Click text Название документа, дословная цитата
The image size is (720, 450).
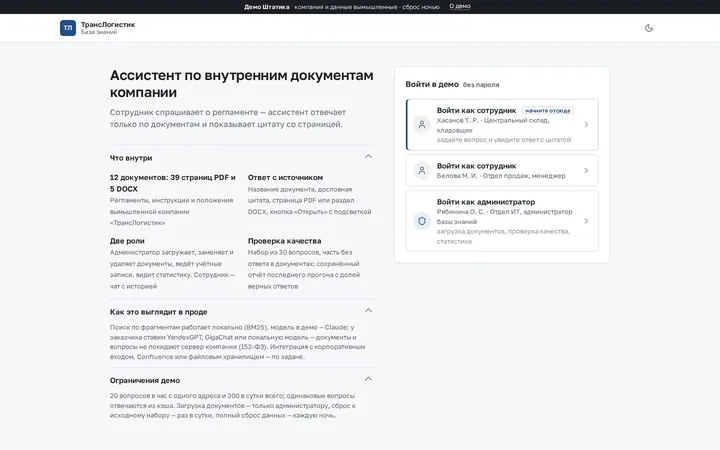click(x=309, y=201)
